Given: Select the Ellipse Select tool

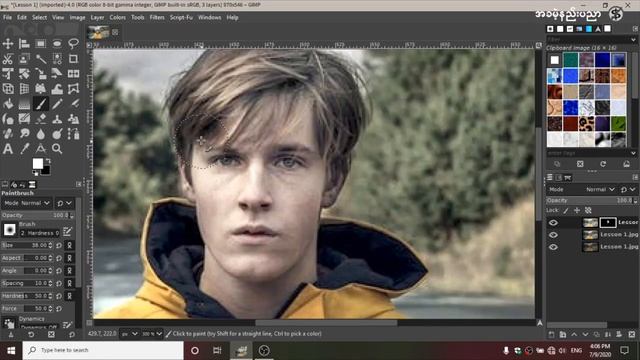Looking at the screenshot, I should (57, 43).
